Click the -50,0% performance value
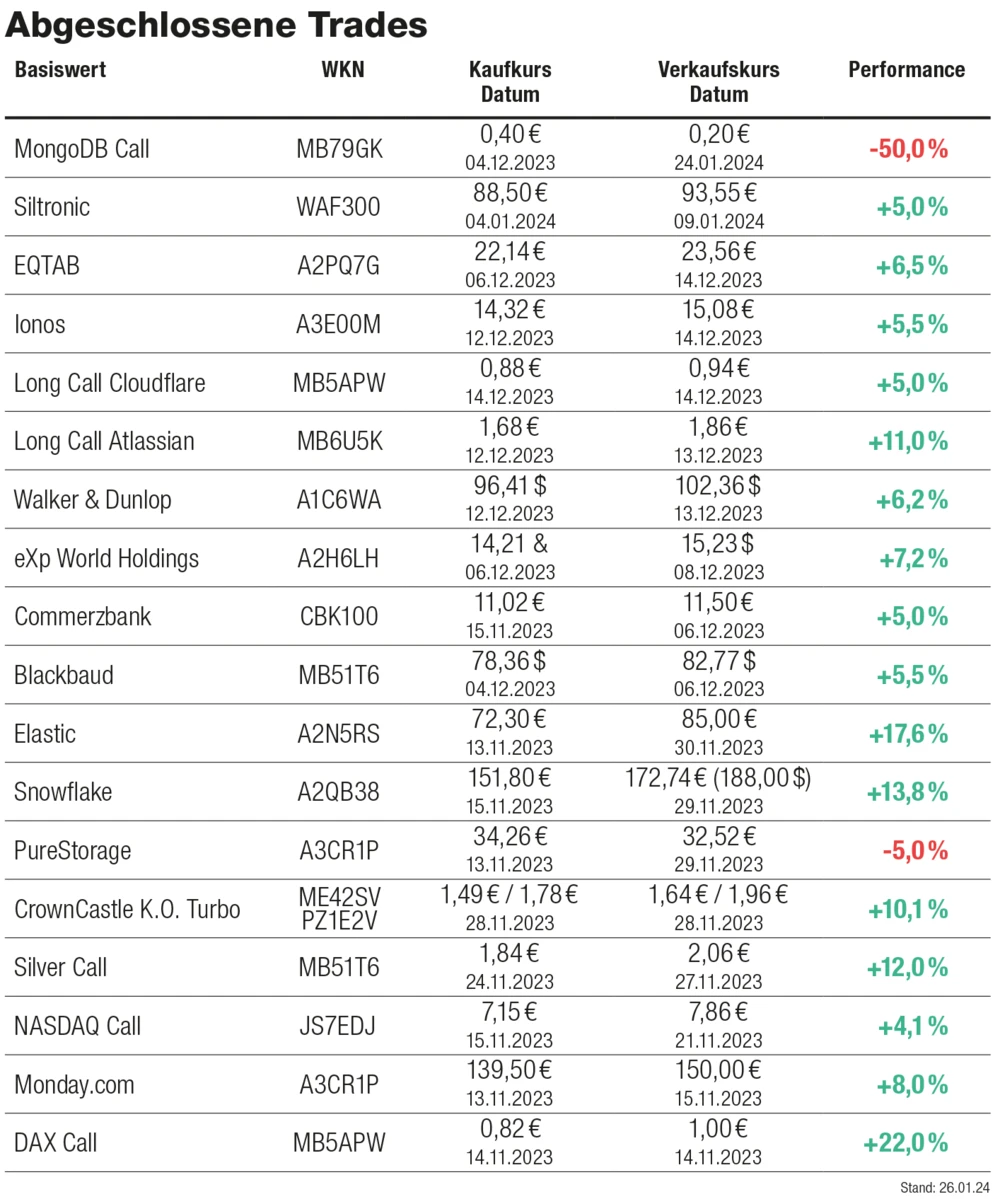This screenshot has width=1000, height=1199. click(x=908, y=150)
